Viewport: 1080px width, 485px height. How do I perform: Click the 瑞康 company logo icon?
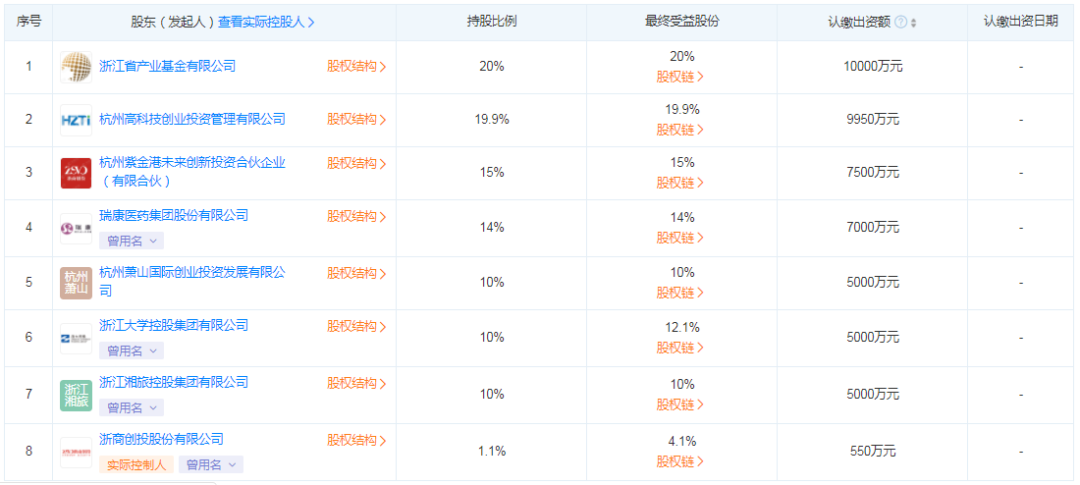point(76,228)
